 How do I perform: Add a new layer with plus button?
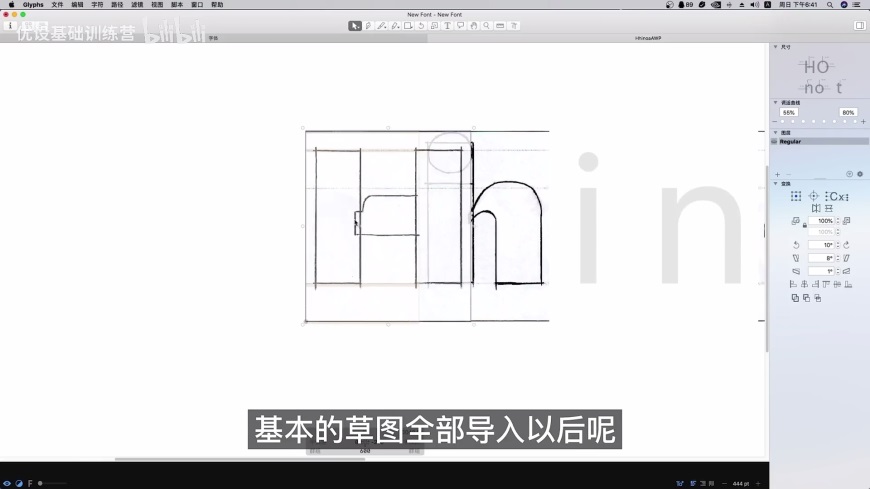777,174
